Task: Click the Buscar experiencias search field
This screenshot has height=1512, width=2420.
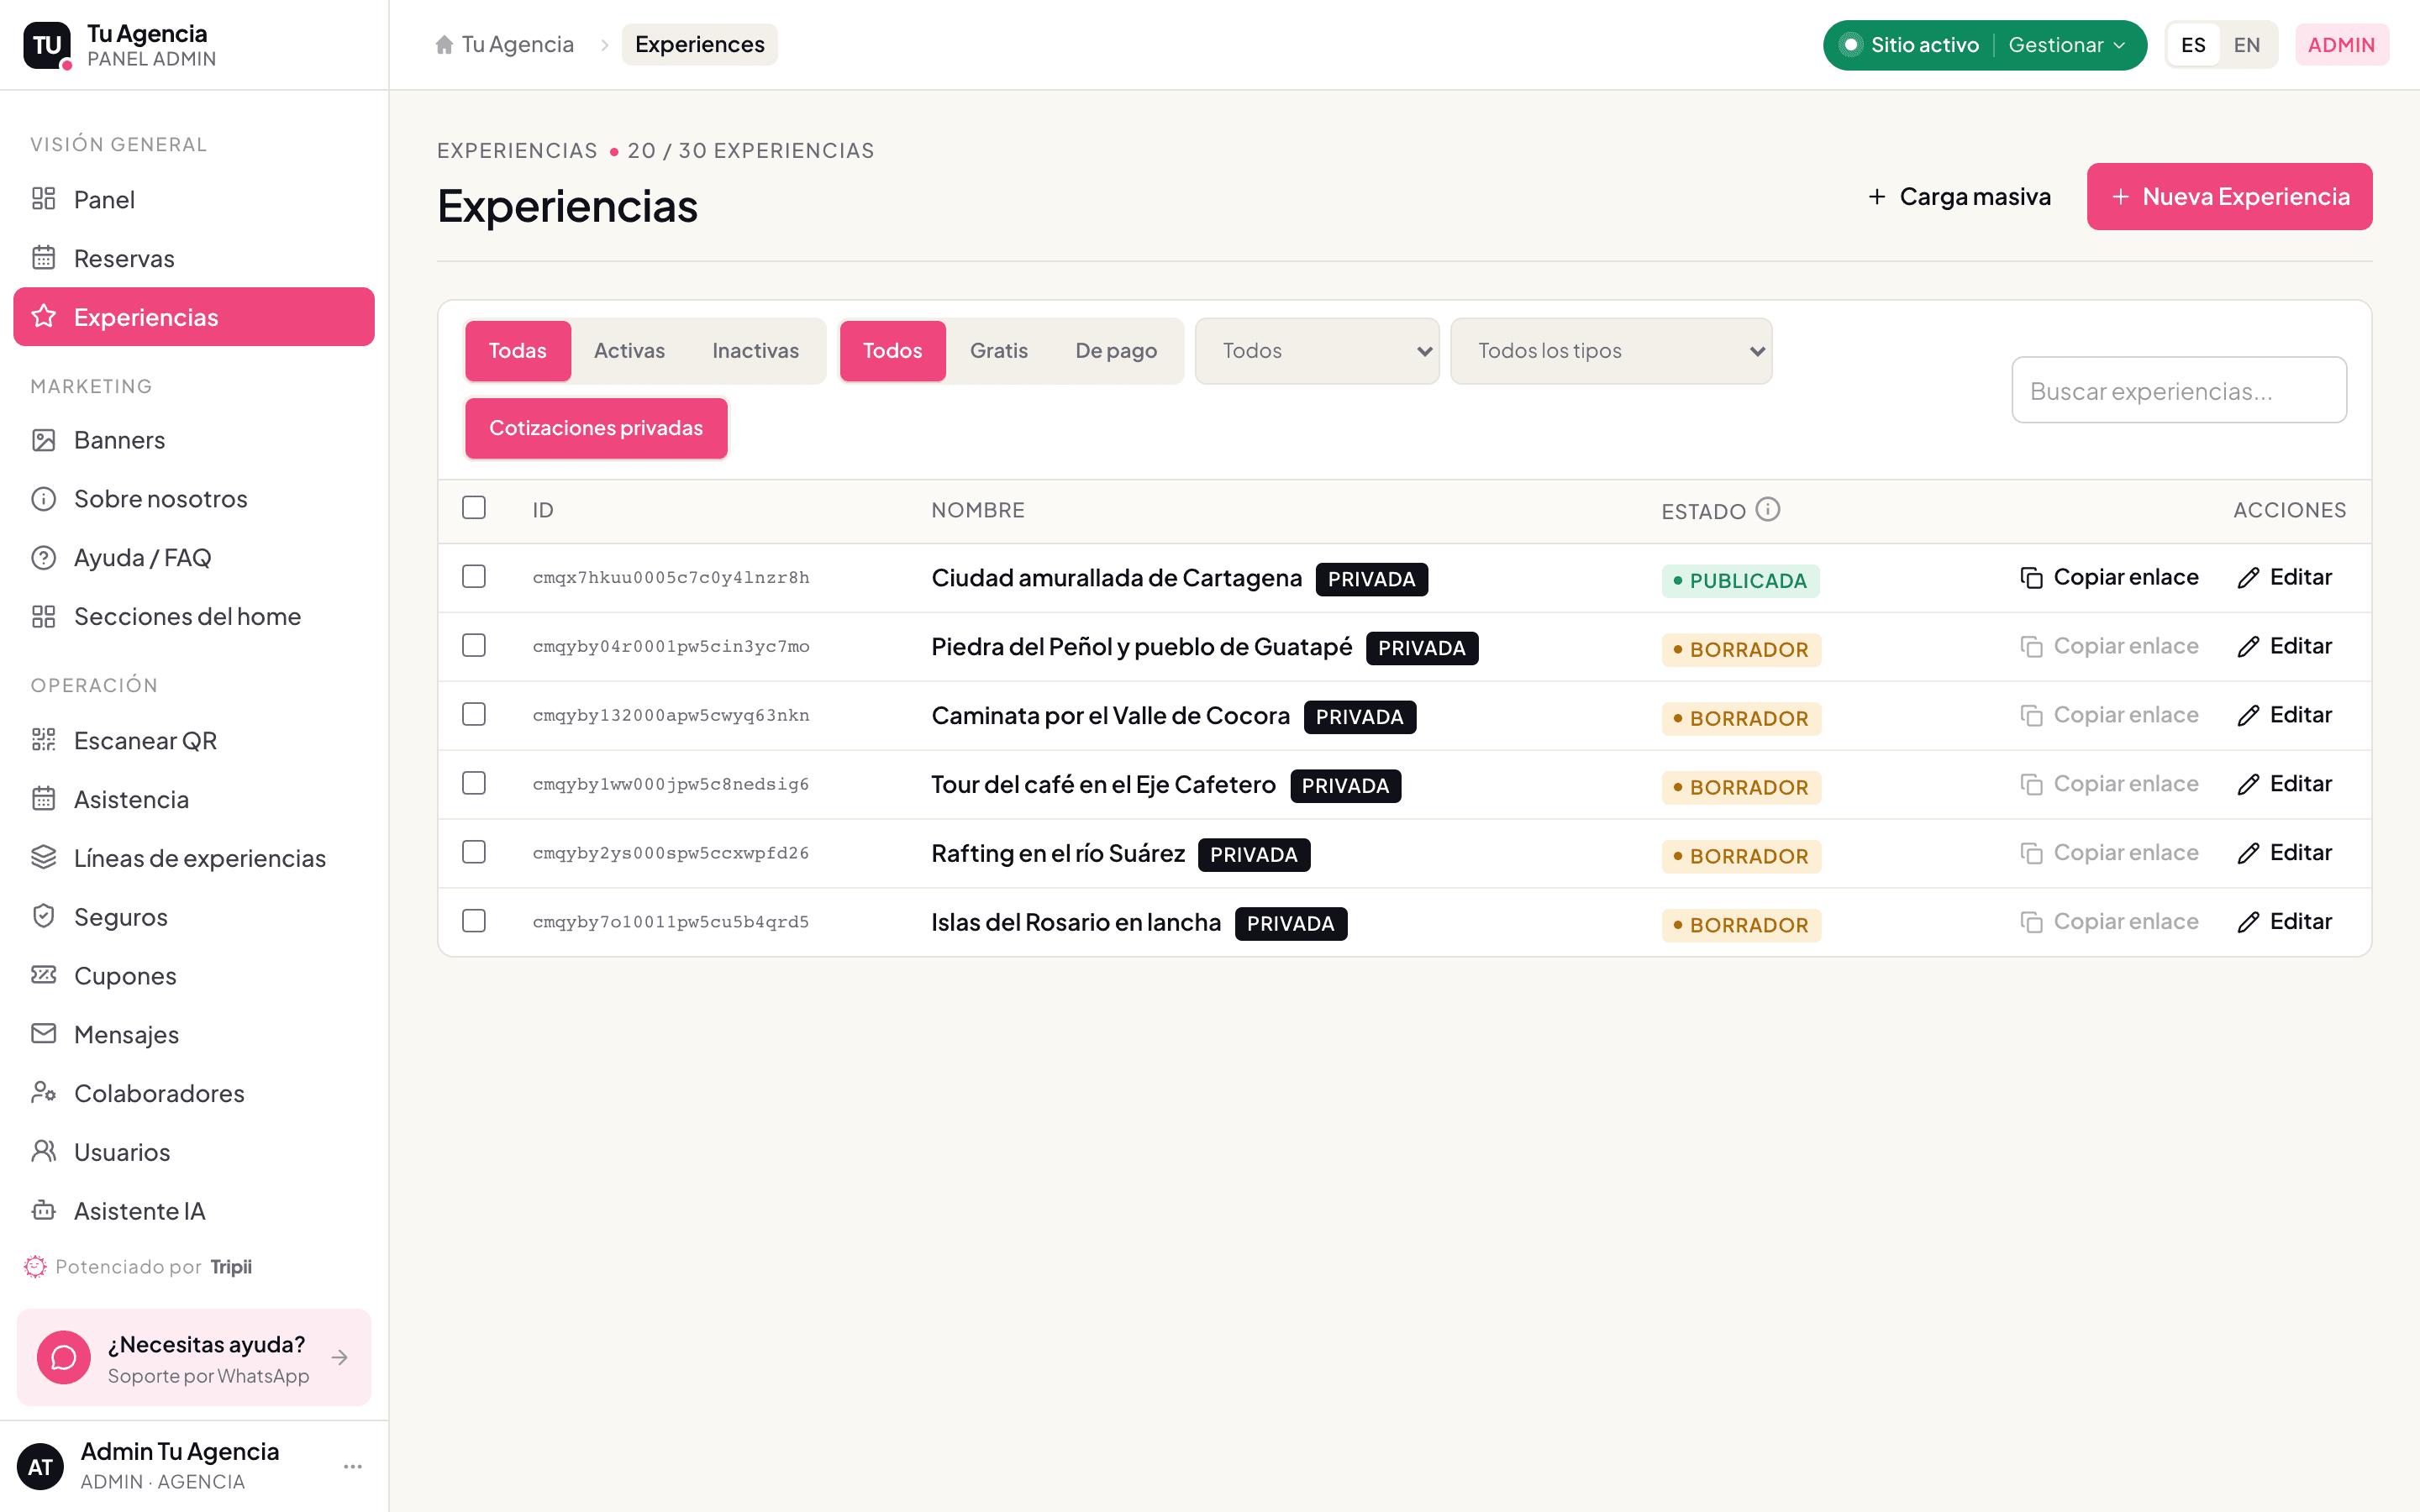Action: point(2179,390)
